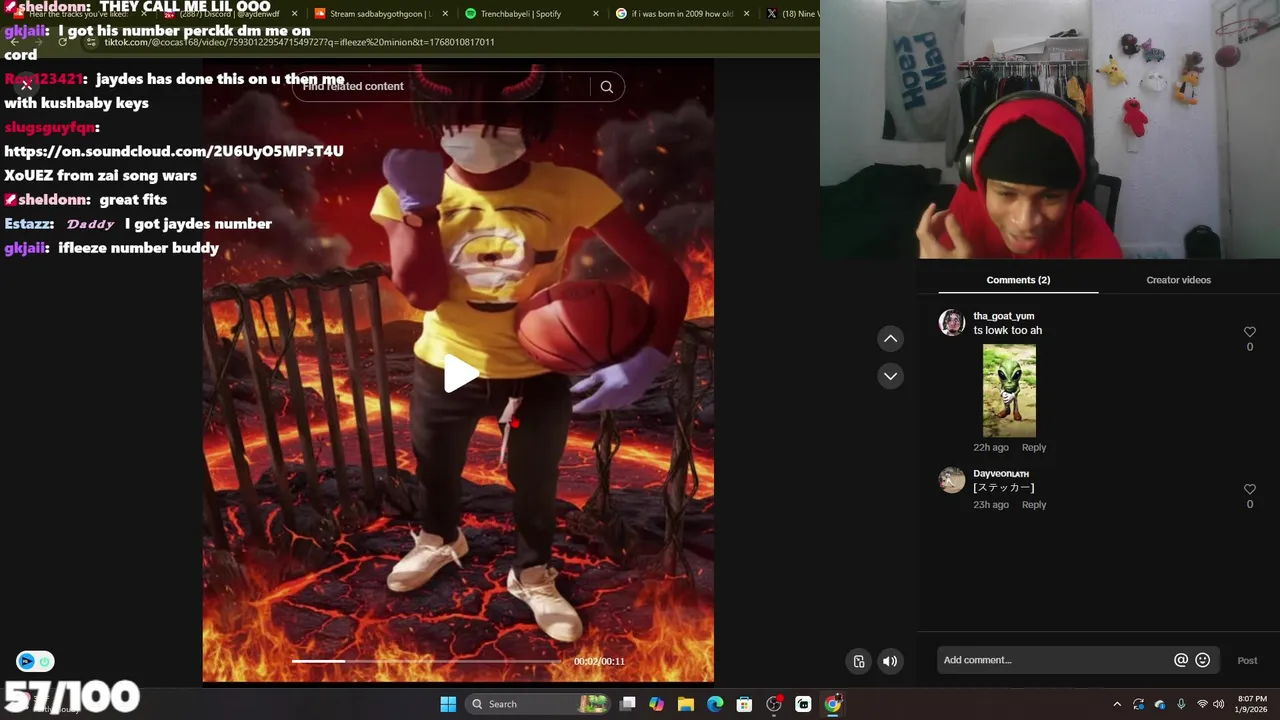Click the 00:02/00:11 video time label

pyautogui.click(x=599, y=661)
